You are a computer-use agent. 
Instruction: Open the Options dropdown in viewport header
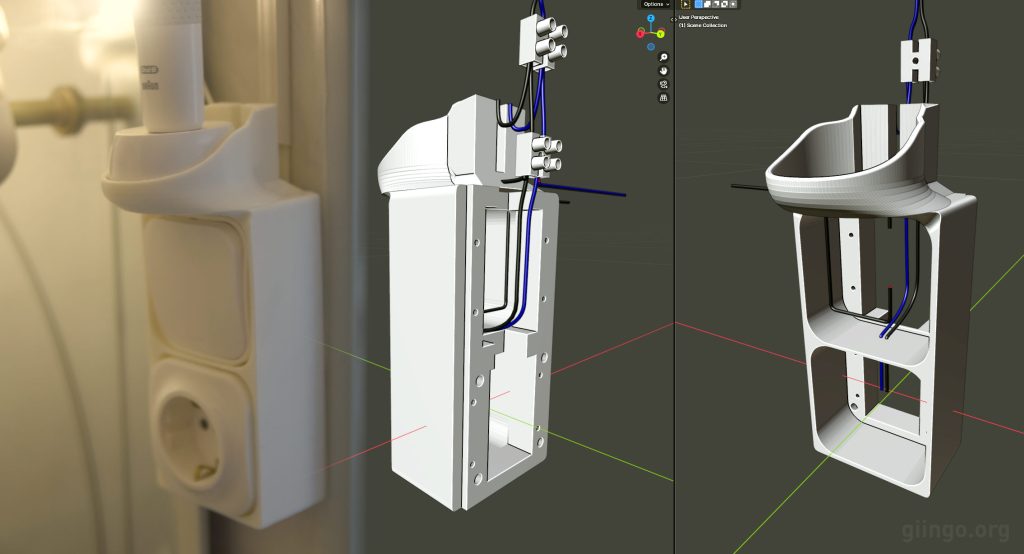[654, 5]
